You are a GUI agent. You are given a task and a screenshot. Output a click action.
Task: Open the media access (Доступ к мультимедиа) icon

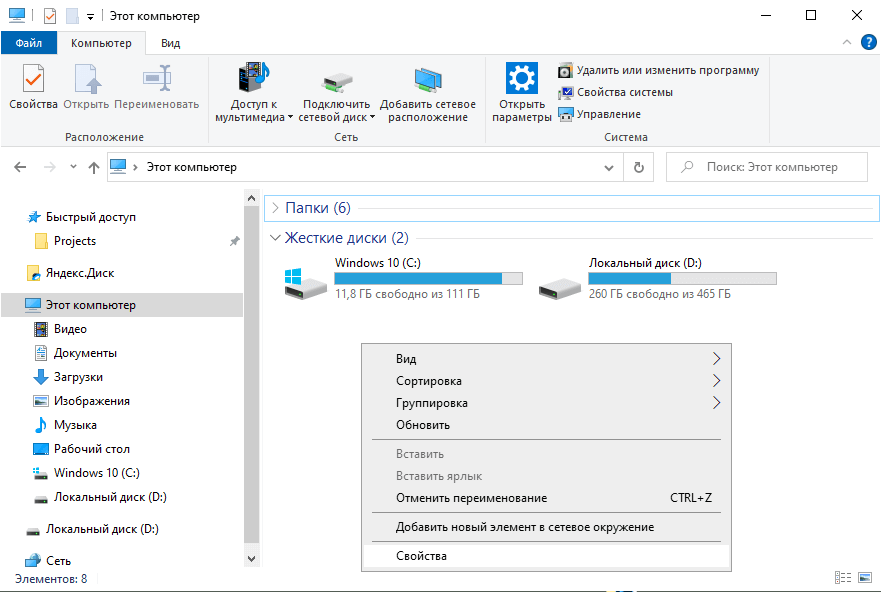coord(254,80)
